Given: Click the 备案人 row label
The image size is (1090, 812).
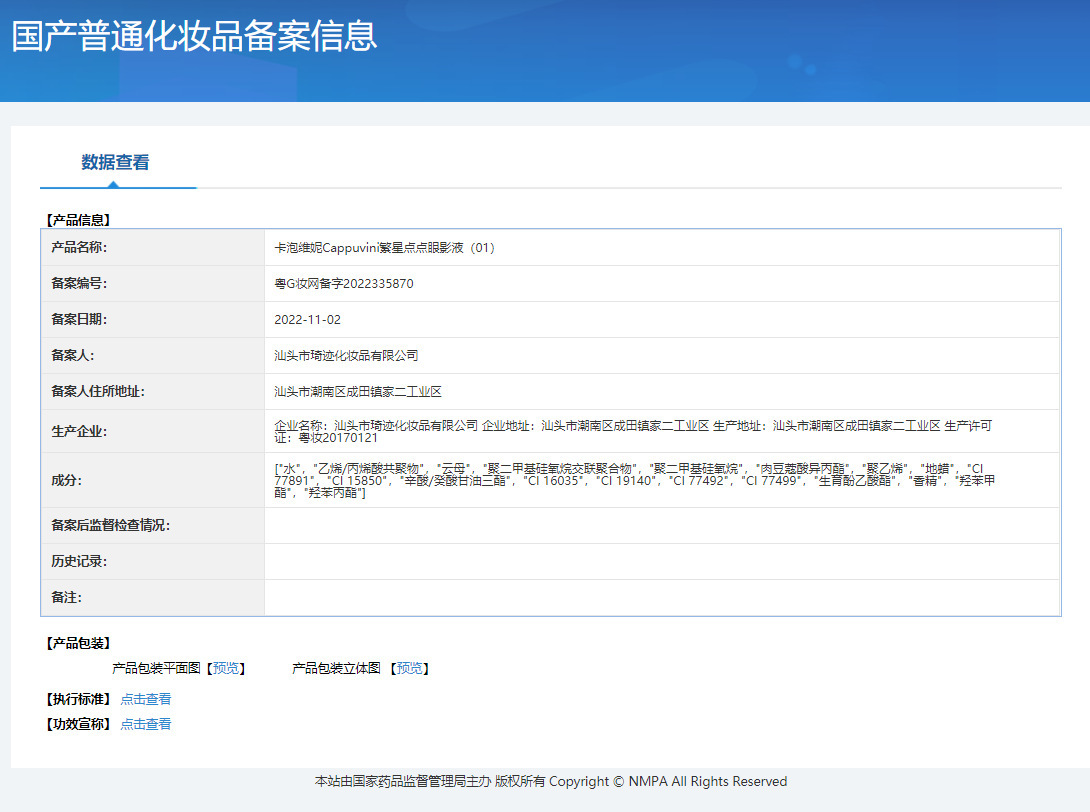Looking at the screenshot, I should coord(72,355).
